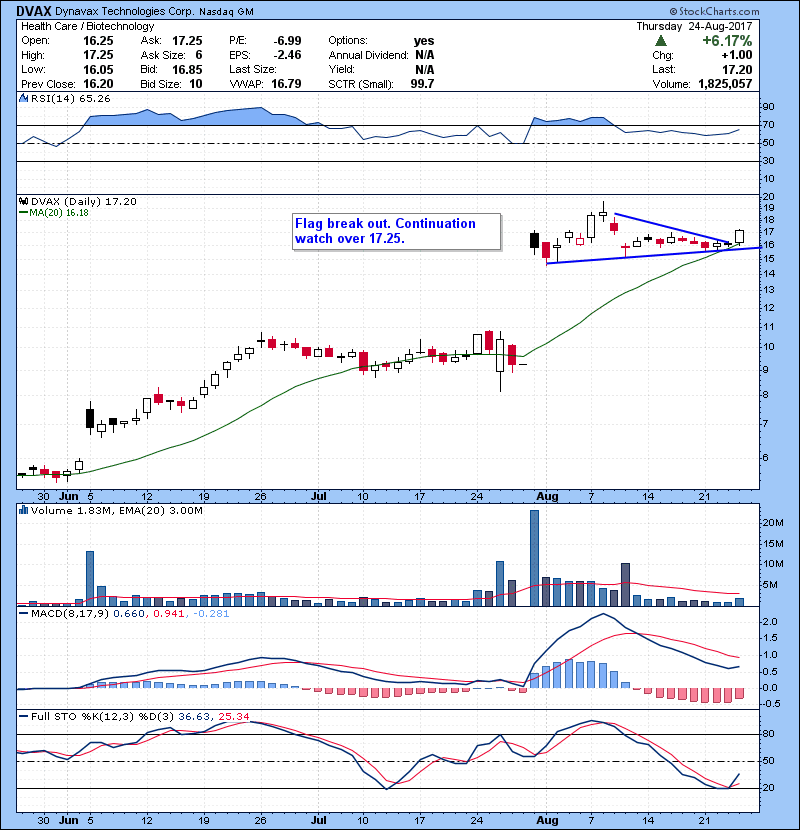Click the Options 'yes' value
The height and width of the screenshot is (830, 800).
424,41
